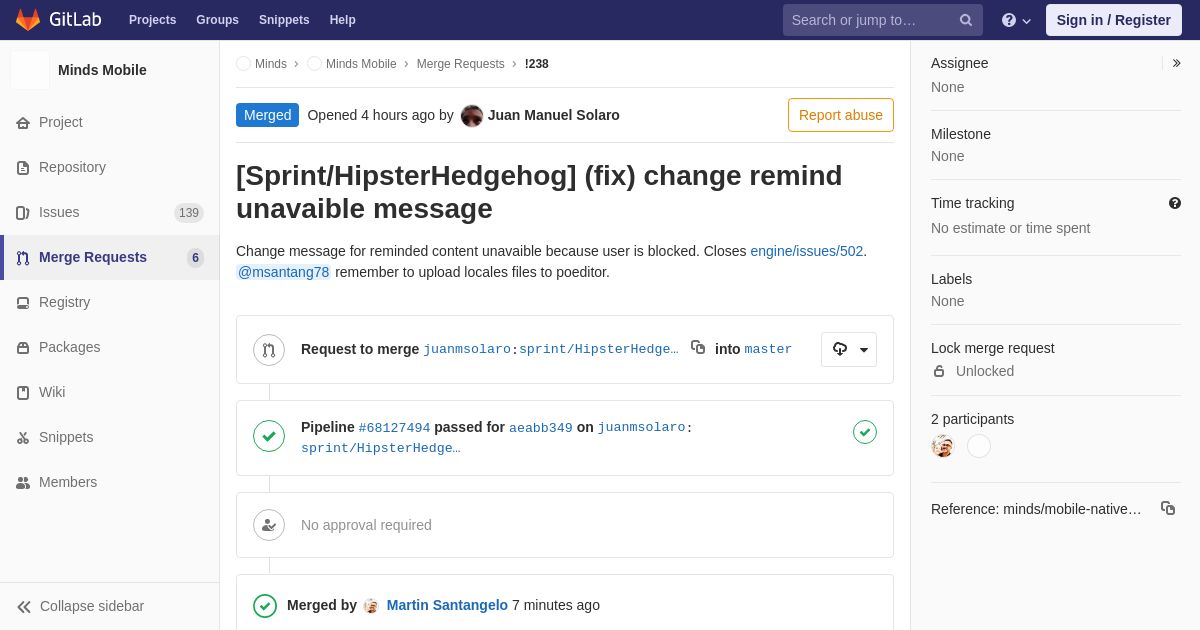Image resolution: width=1200 pixels, height=630 pixels.
Task: Click the Time tracking help icon
Action: 1175,203
